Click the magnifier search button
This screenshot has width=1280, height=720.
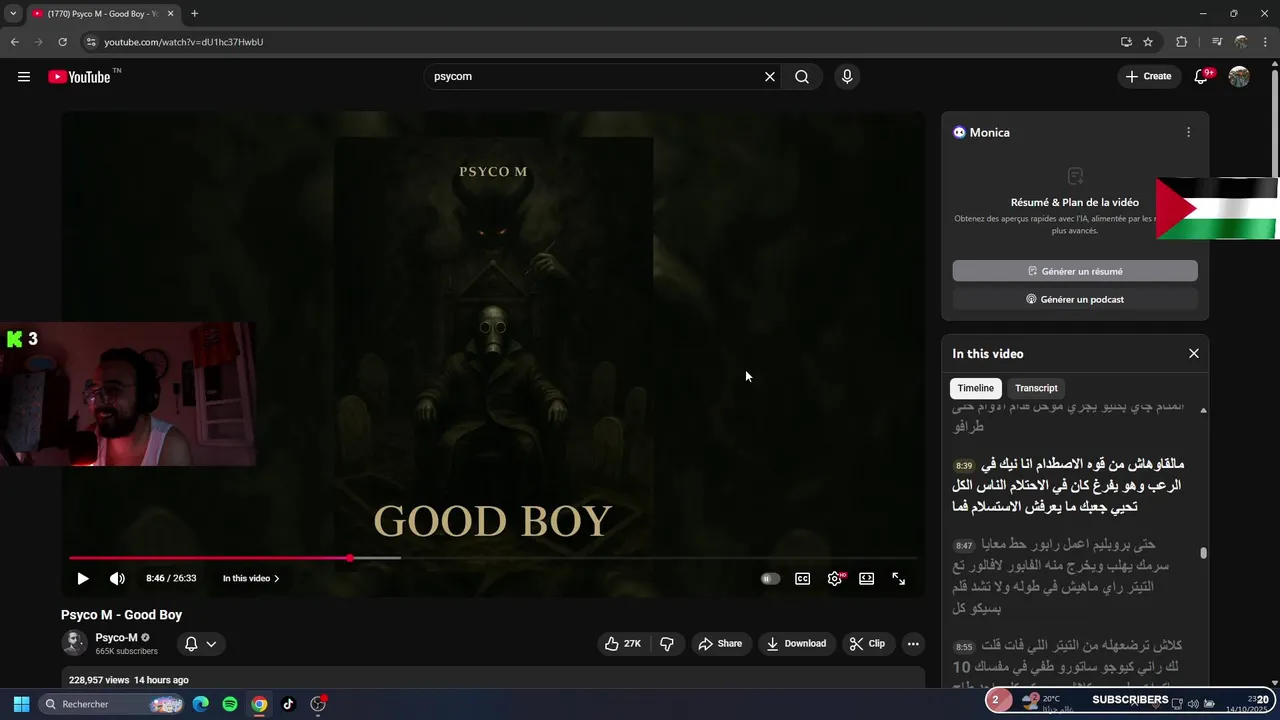[x=802, y=77]
